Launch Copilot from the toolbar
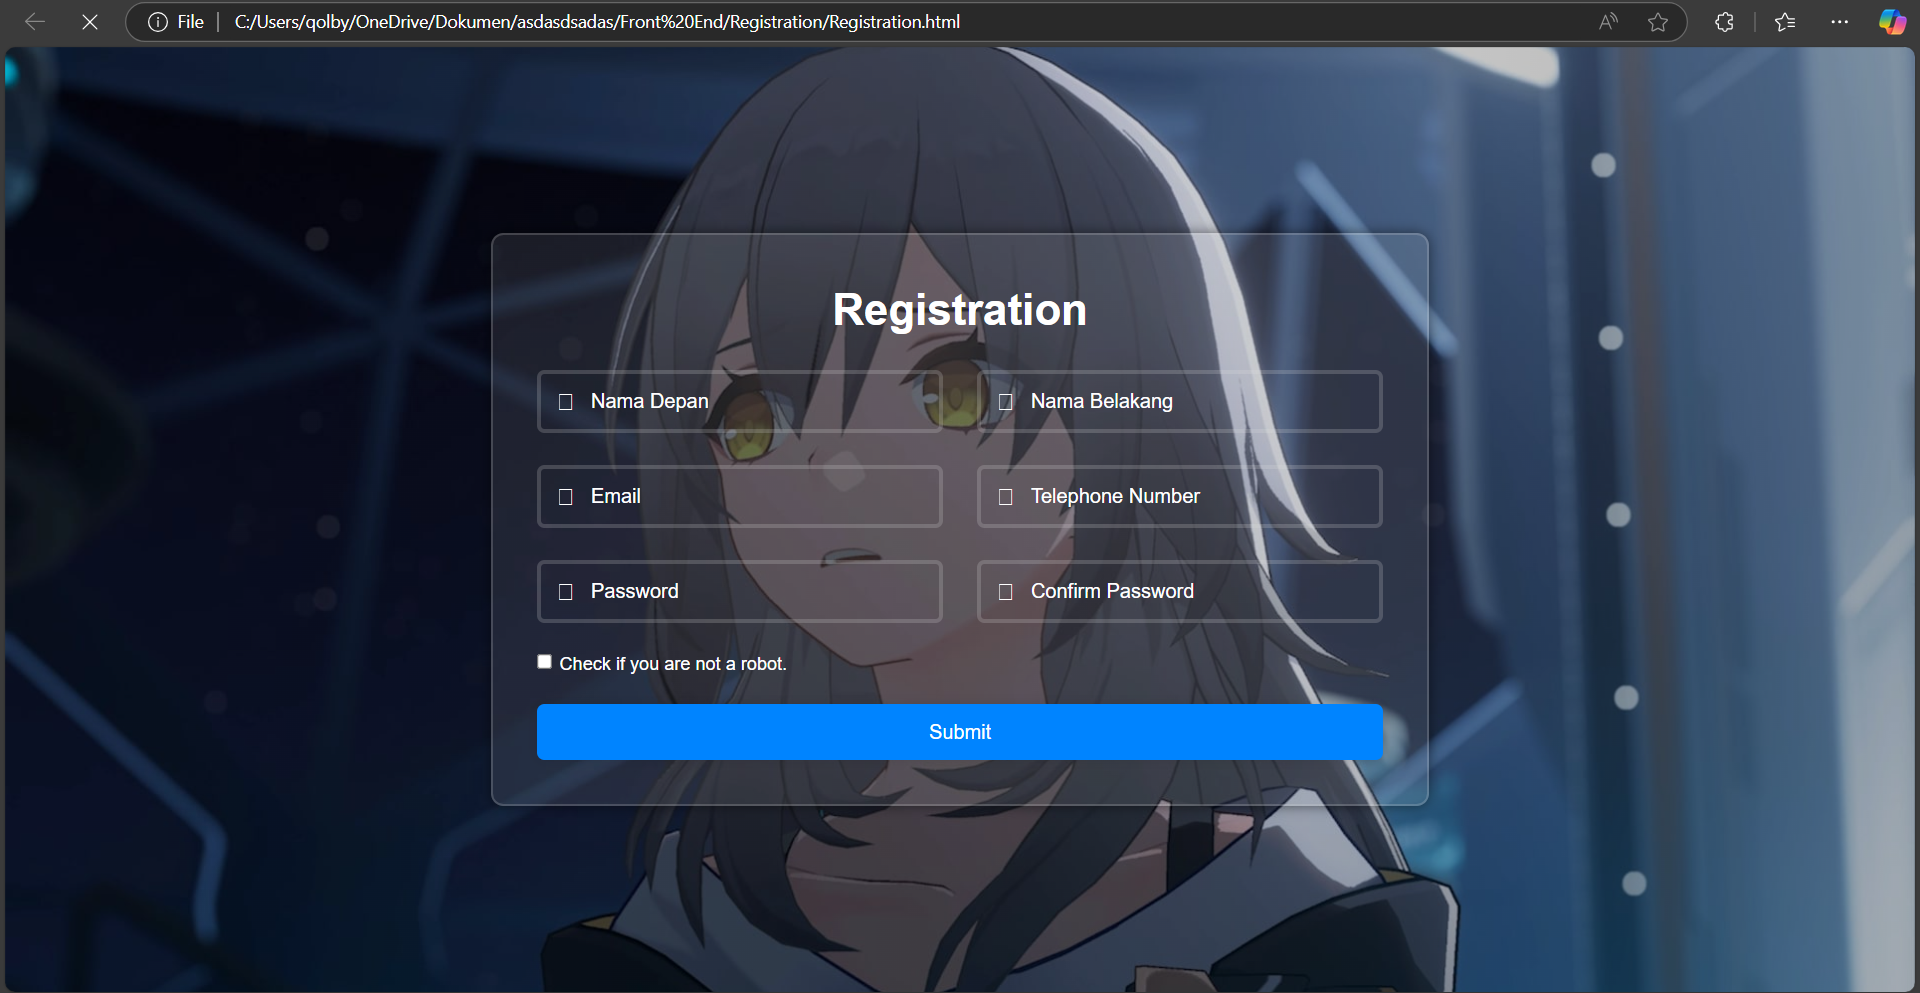Screen dimensions: 1920x993 1892,22
